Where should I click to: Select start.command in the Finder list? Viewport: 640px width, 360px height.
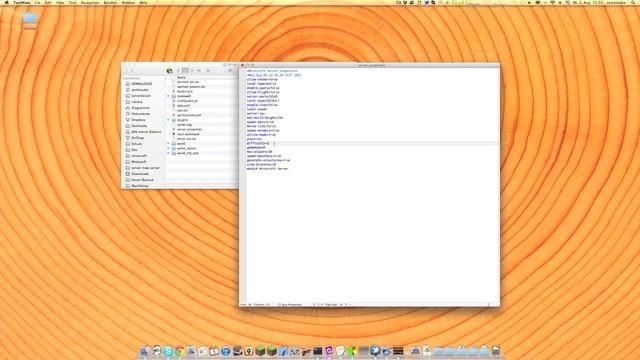click(x=188, y=134)
